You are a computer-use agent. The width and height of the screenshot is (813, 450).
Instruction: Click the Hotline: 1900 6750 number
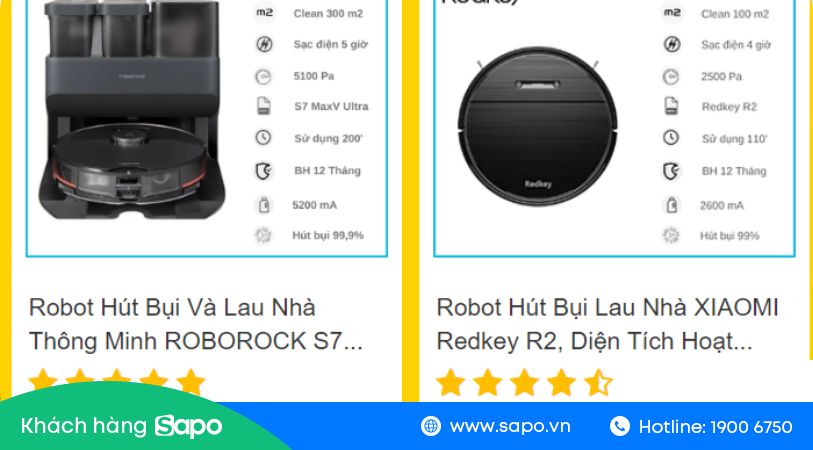coord(716,427)
